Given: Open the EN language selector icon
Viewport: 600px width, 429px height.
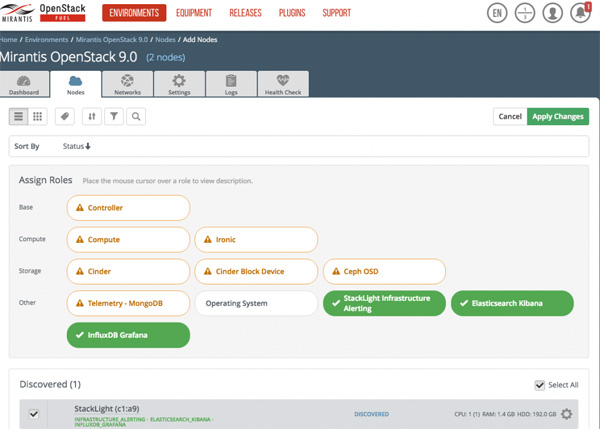Looking at the screenshot, I should click(497, 13).
